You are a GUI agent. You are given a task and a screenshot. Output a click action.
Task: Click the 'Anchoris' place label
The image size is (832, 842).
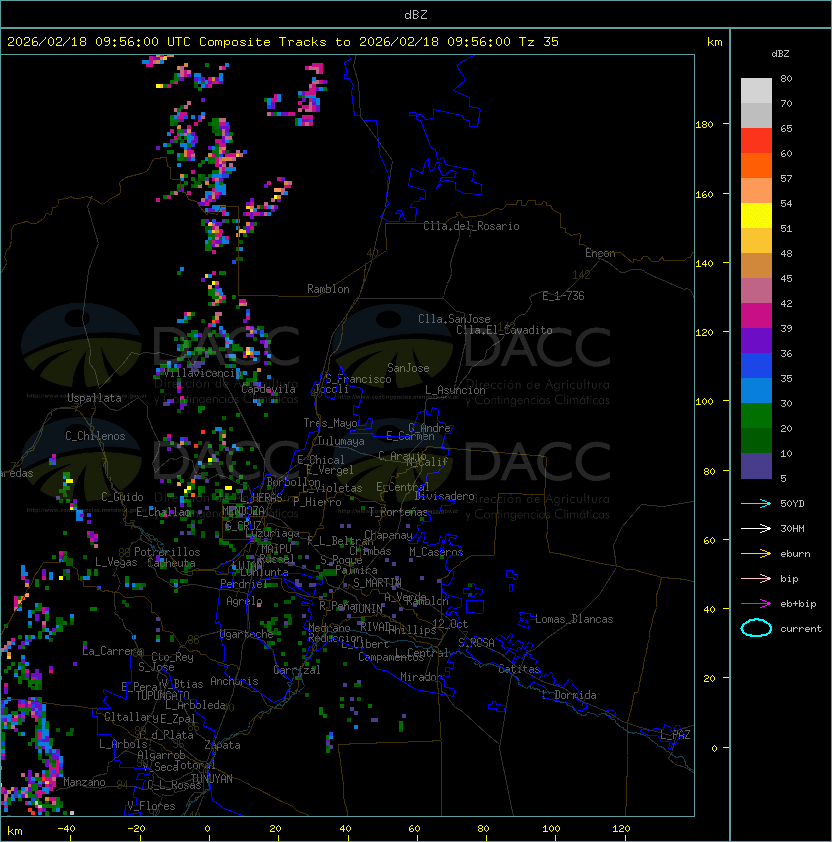pyautogui.click(x=234, y=681)
